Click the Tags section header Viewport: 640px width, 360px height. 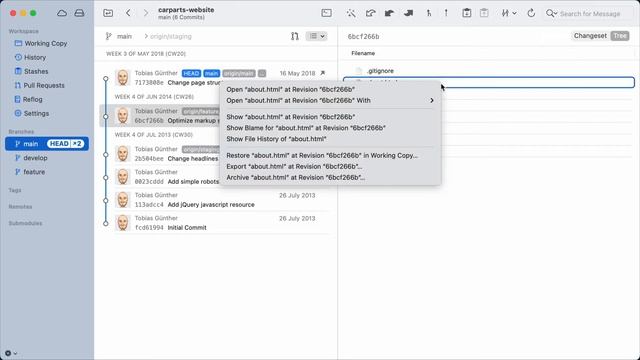point(15,190)
